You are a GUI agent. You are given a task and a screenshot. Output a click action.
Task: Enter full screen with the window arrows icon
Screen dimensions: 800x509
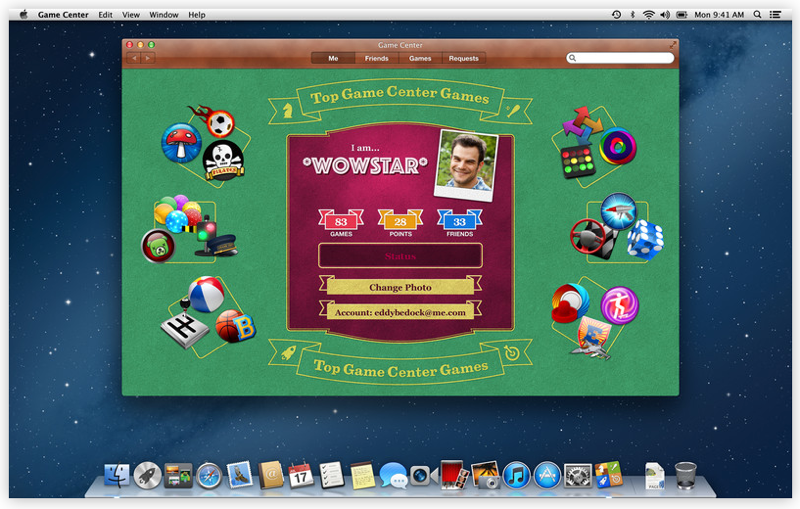point(673,45)
